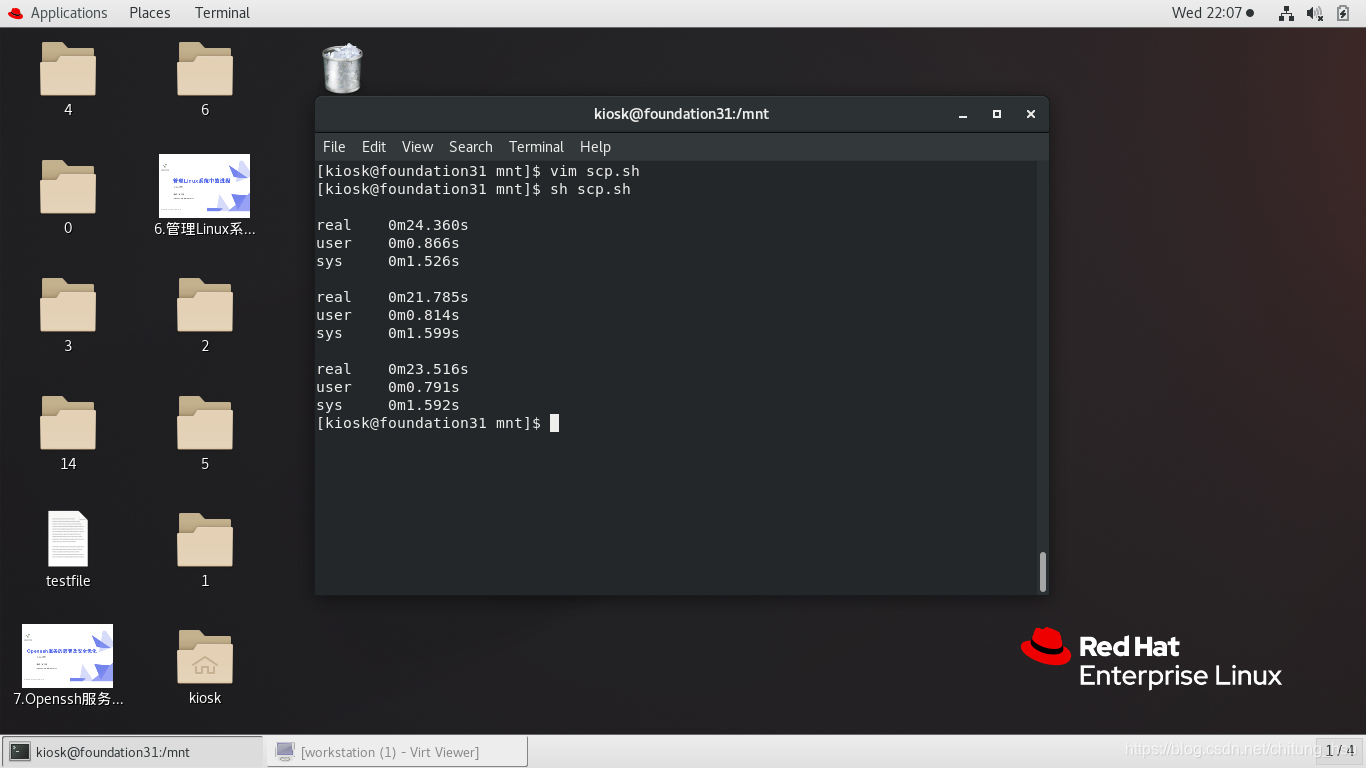Select desktop folder labeled 0

coord(68,187)
